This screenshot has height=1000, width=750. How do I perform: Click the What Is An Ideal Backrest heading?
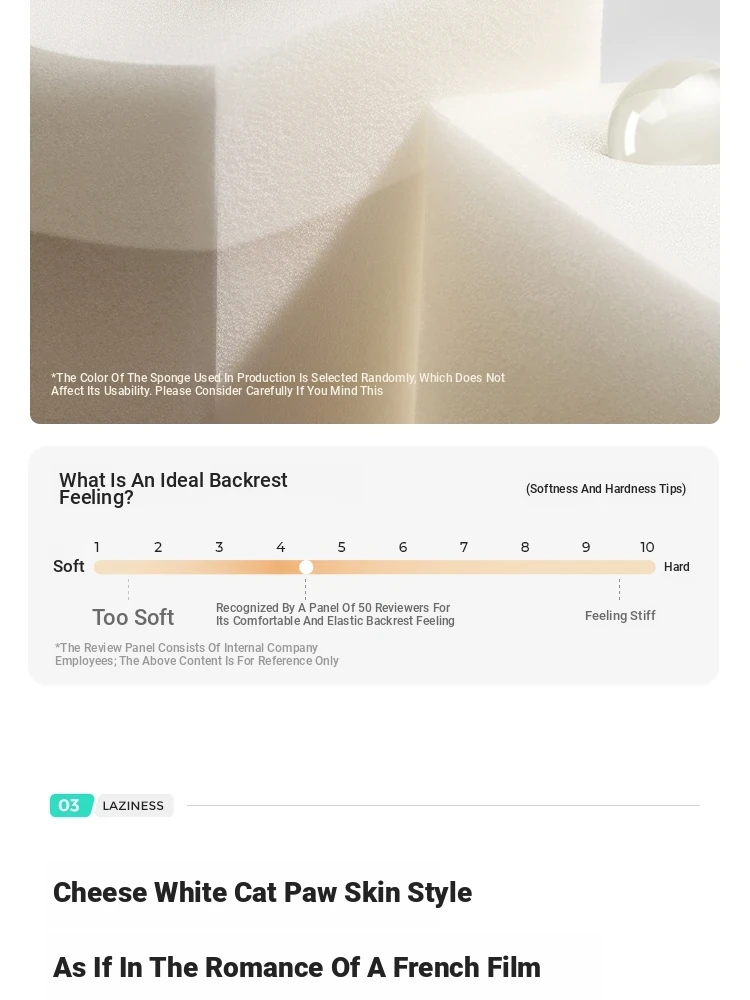point(173,489)
